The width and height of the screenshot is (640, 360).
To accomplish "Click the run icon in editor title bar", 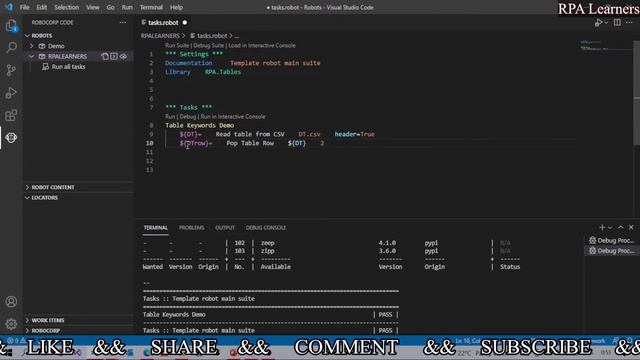I will pos(598,23).
